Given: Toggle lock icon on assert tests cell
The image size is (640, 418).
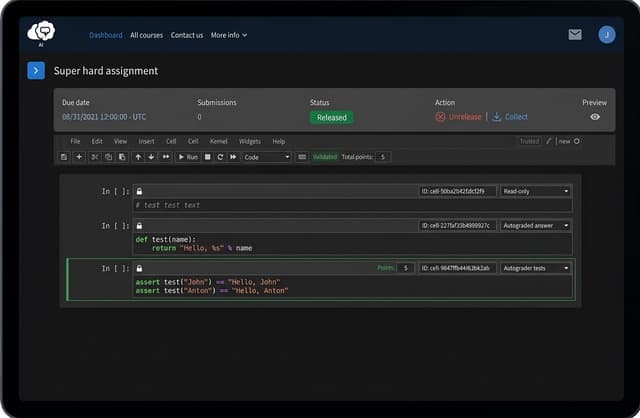Looking at the screenshot, I should [139, 268].
